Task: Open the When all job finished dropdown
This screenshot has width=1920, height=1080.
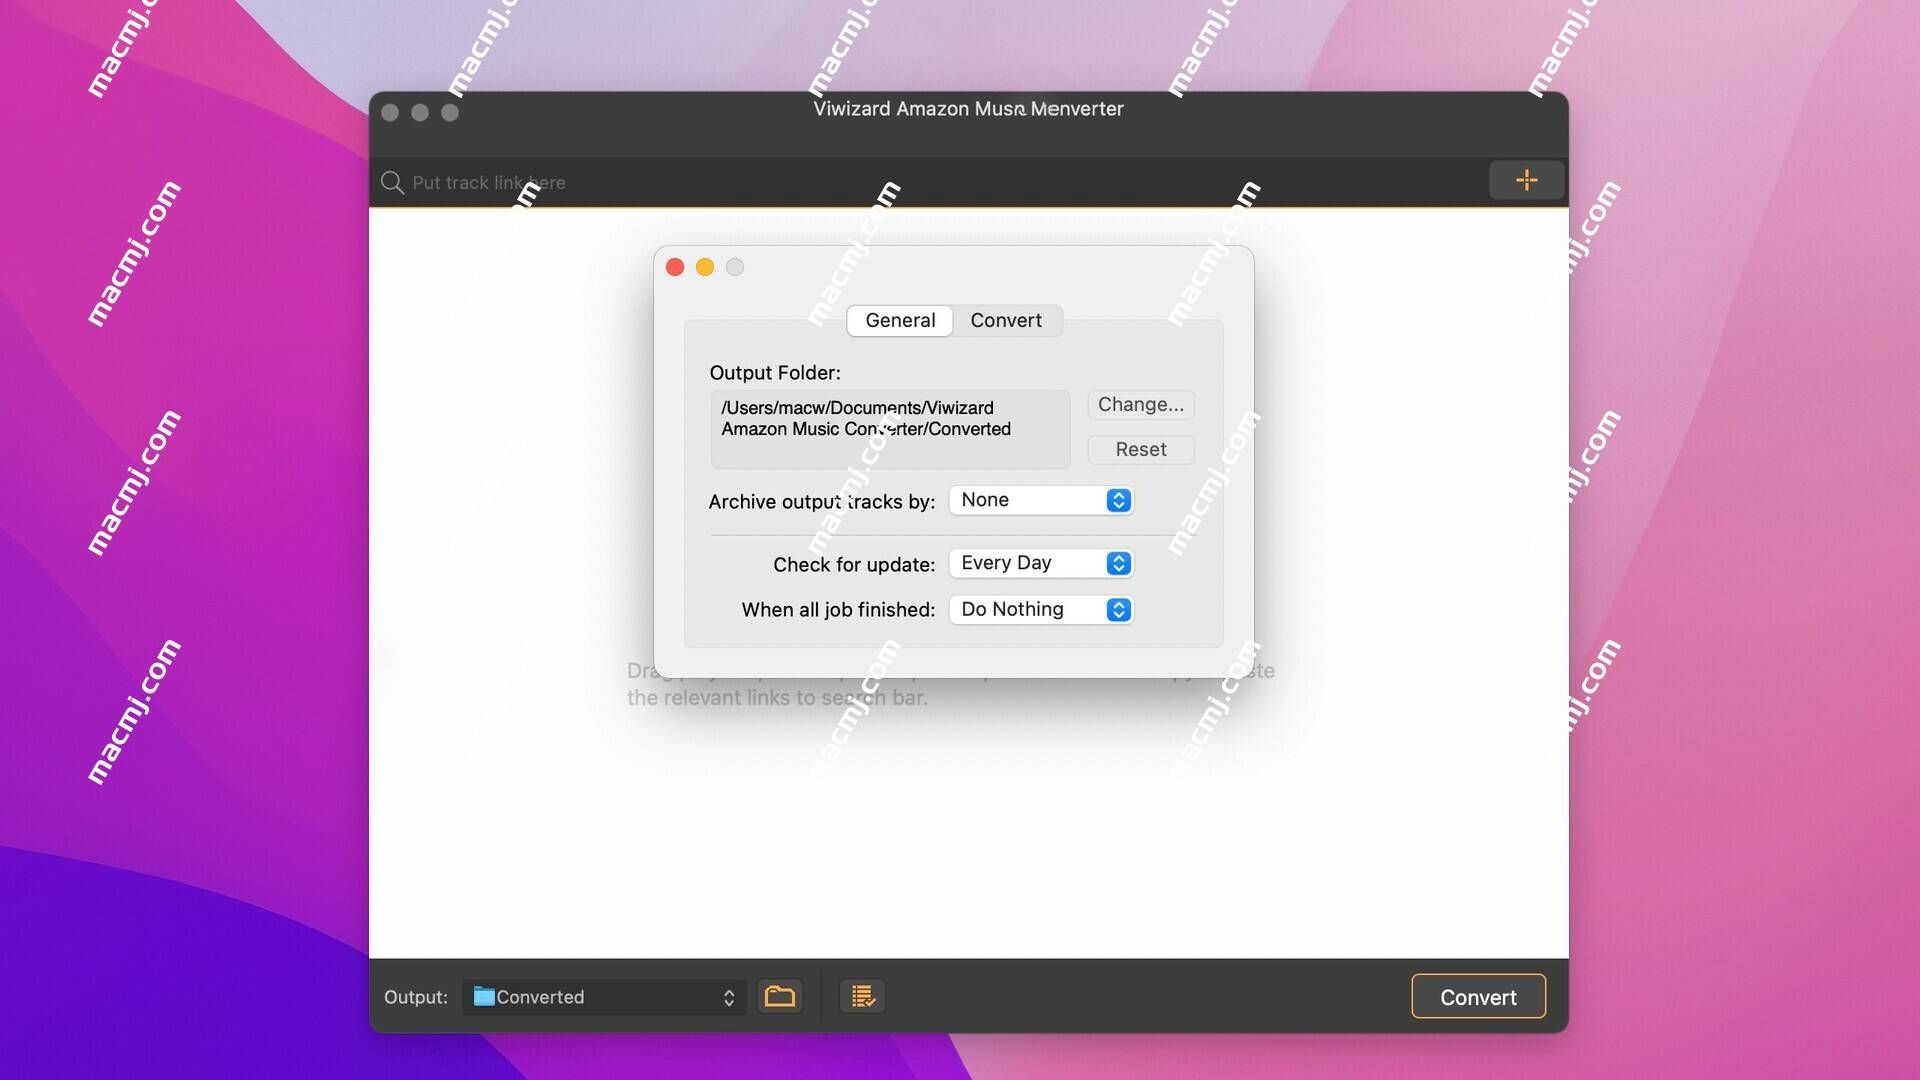Action: point(1041,609)
